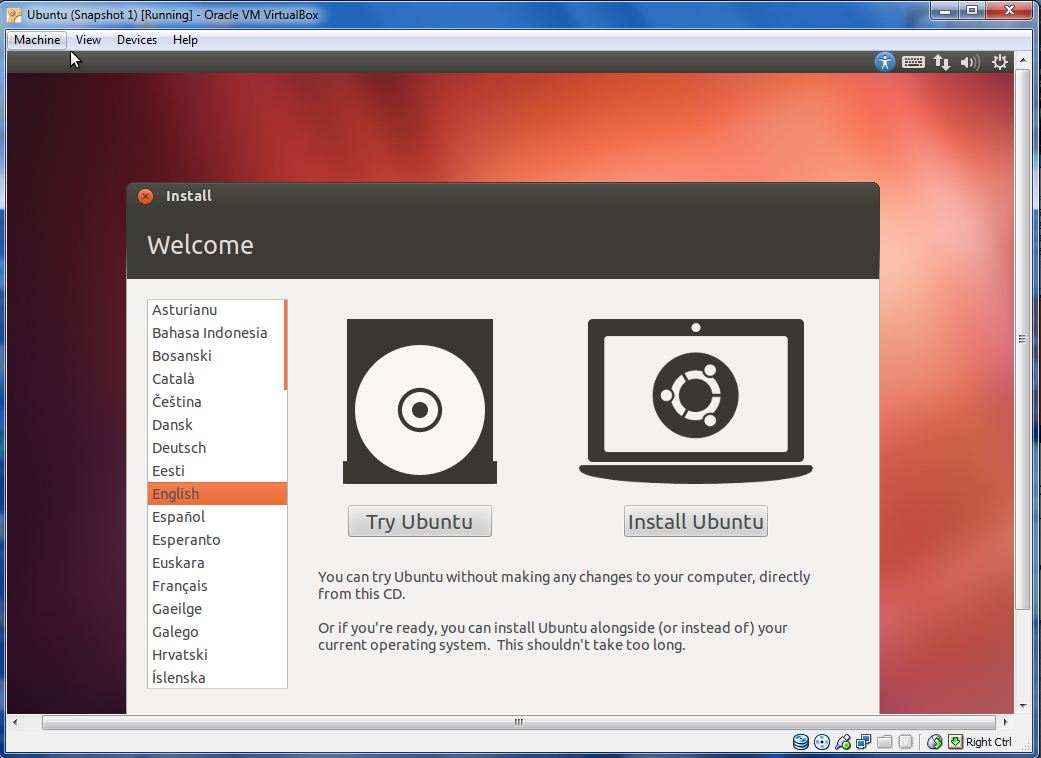Click the VM window vertical scrollbar thumb
The height and width of the screenshot is (758, 1041).
click(1022, 339)
